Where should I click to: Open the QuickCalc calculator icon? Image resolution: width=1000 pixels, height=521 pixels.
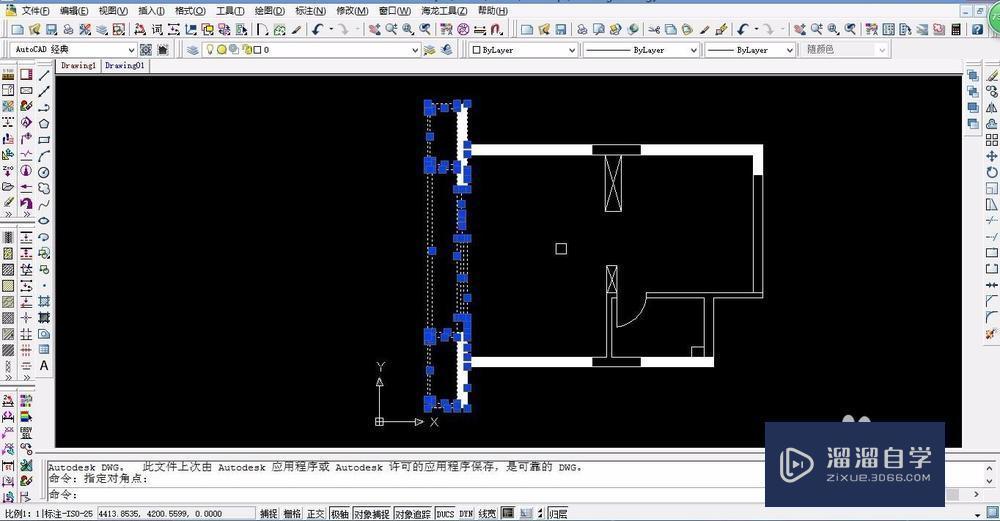click(x=956, y=29)
